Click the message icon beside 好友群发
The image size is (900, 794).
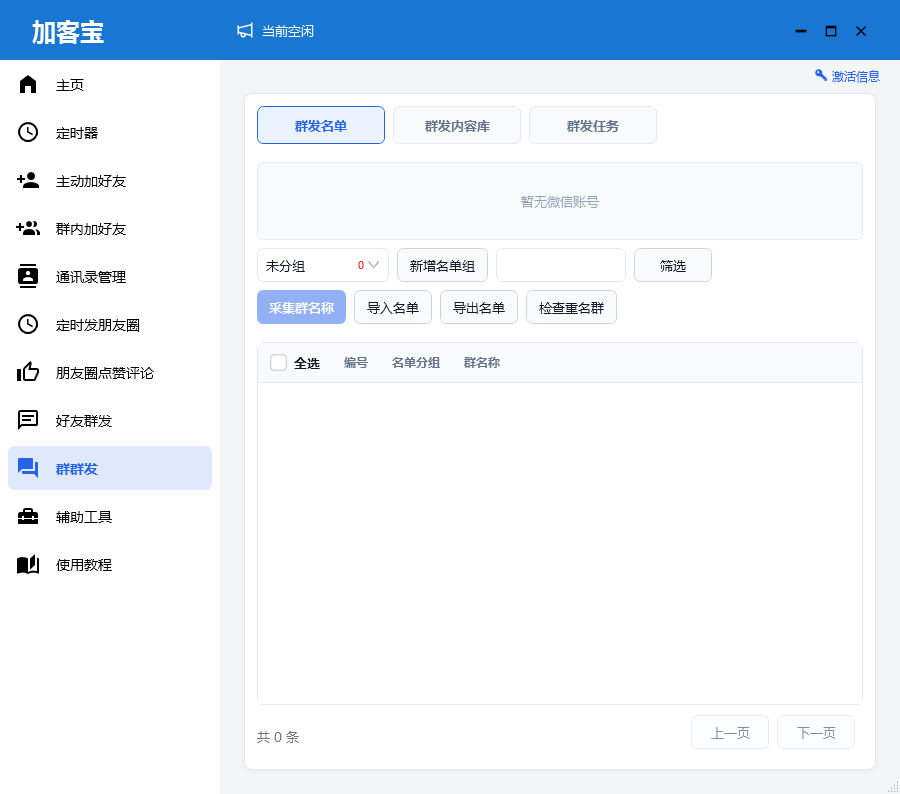click(x=28, y=420)
